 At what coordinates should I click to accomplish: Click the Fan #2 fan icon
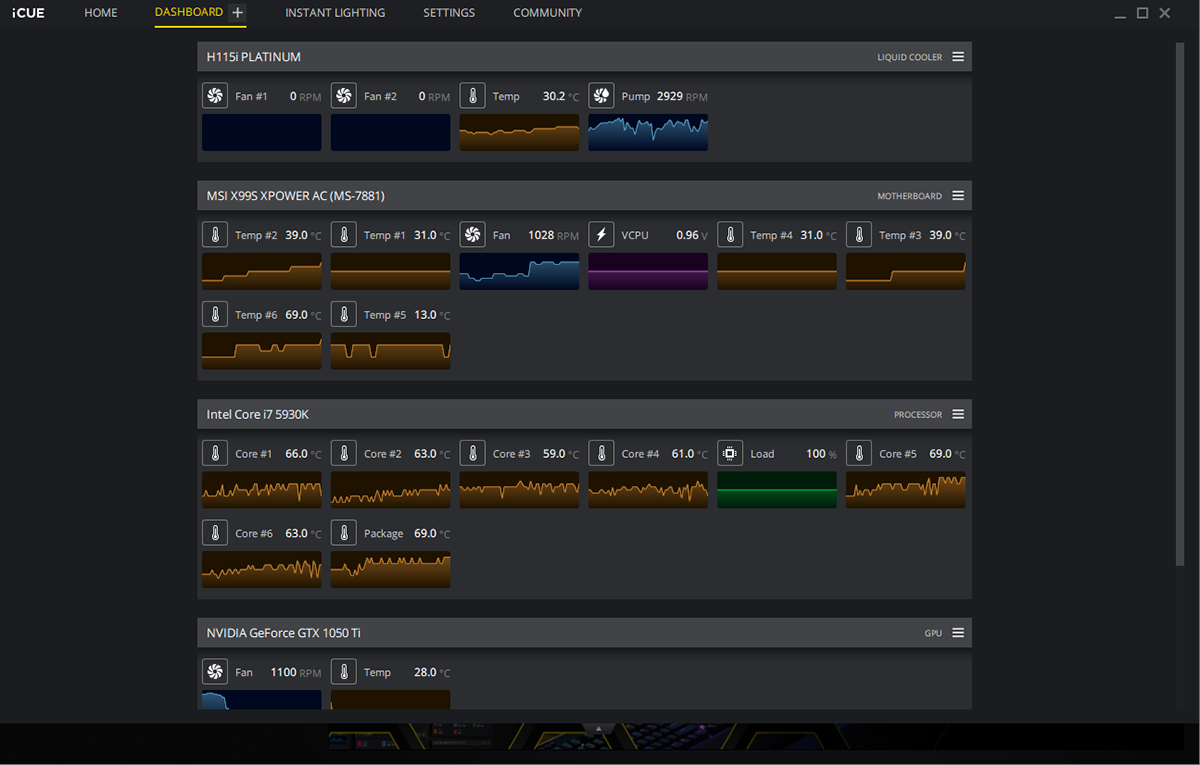click(343, 96)
